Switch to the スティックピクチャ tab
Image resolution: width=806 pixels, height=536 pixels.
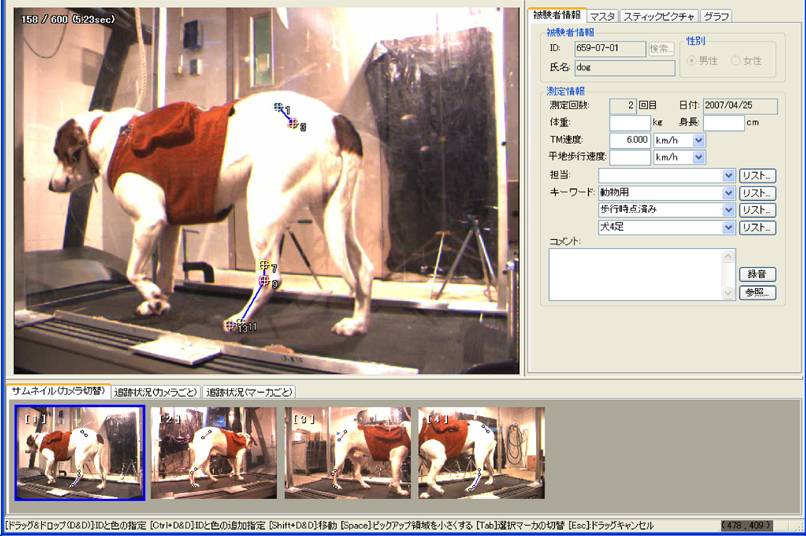(x=658, y=16)
